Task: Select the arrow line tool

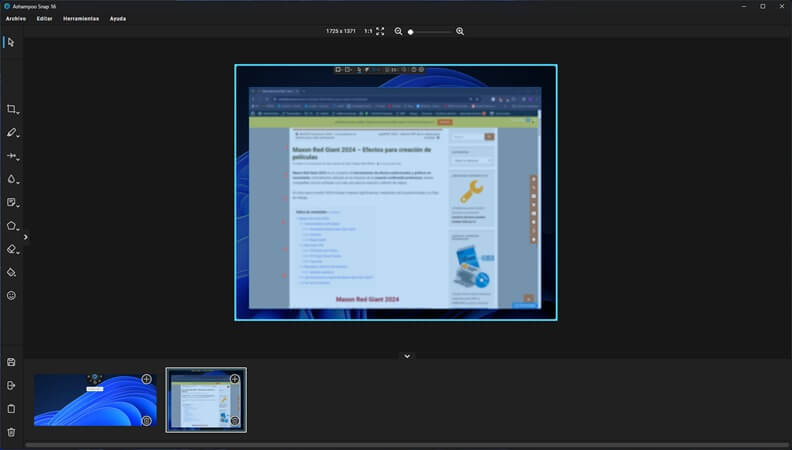Action: tap(12, 156)
